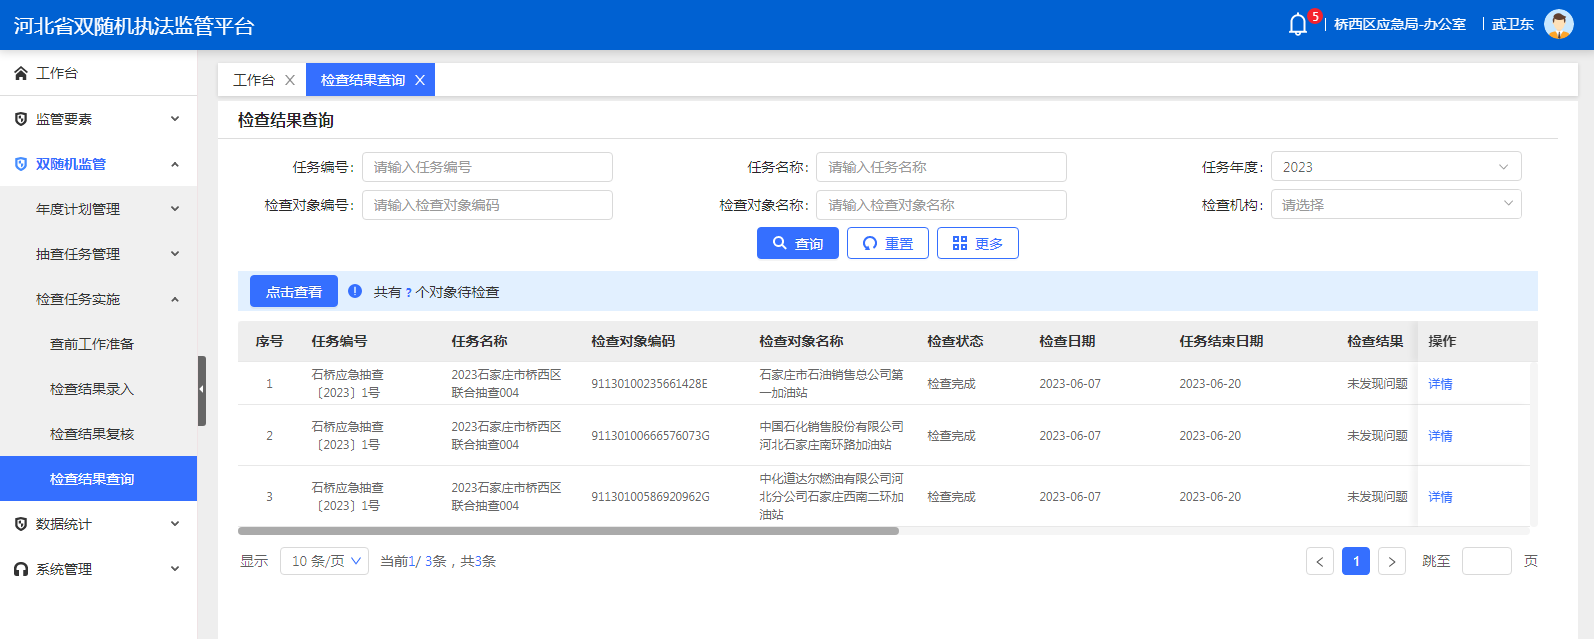1594x639 pixels.
Task: Collapse the sidebar with the handle
Action: [x=202, y=391]
